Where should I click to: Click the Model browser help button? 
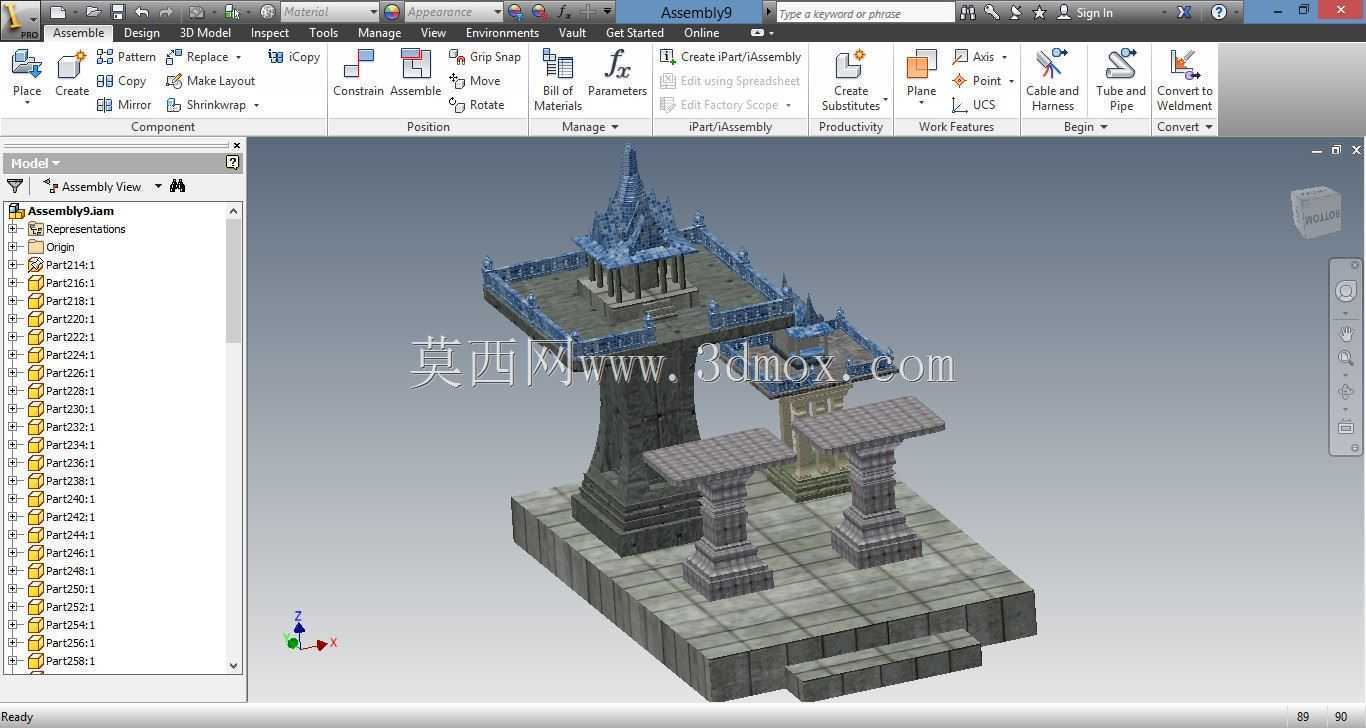pyautogui.click(x=233, y=162)
